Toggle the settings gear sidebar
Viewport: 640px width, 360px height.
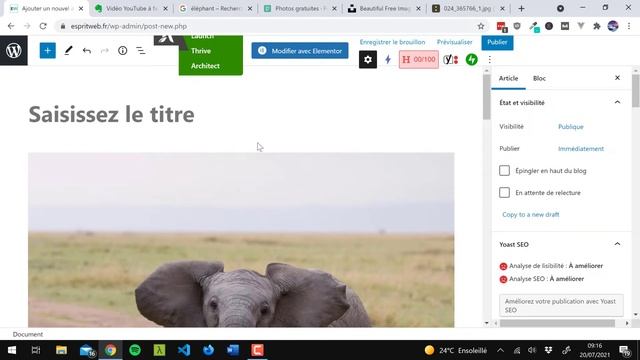(x=368, y=60)
